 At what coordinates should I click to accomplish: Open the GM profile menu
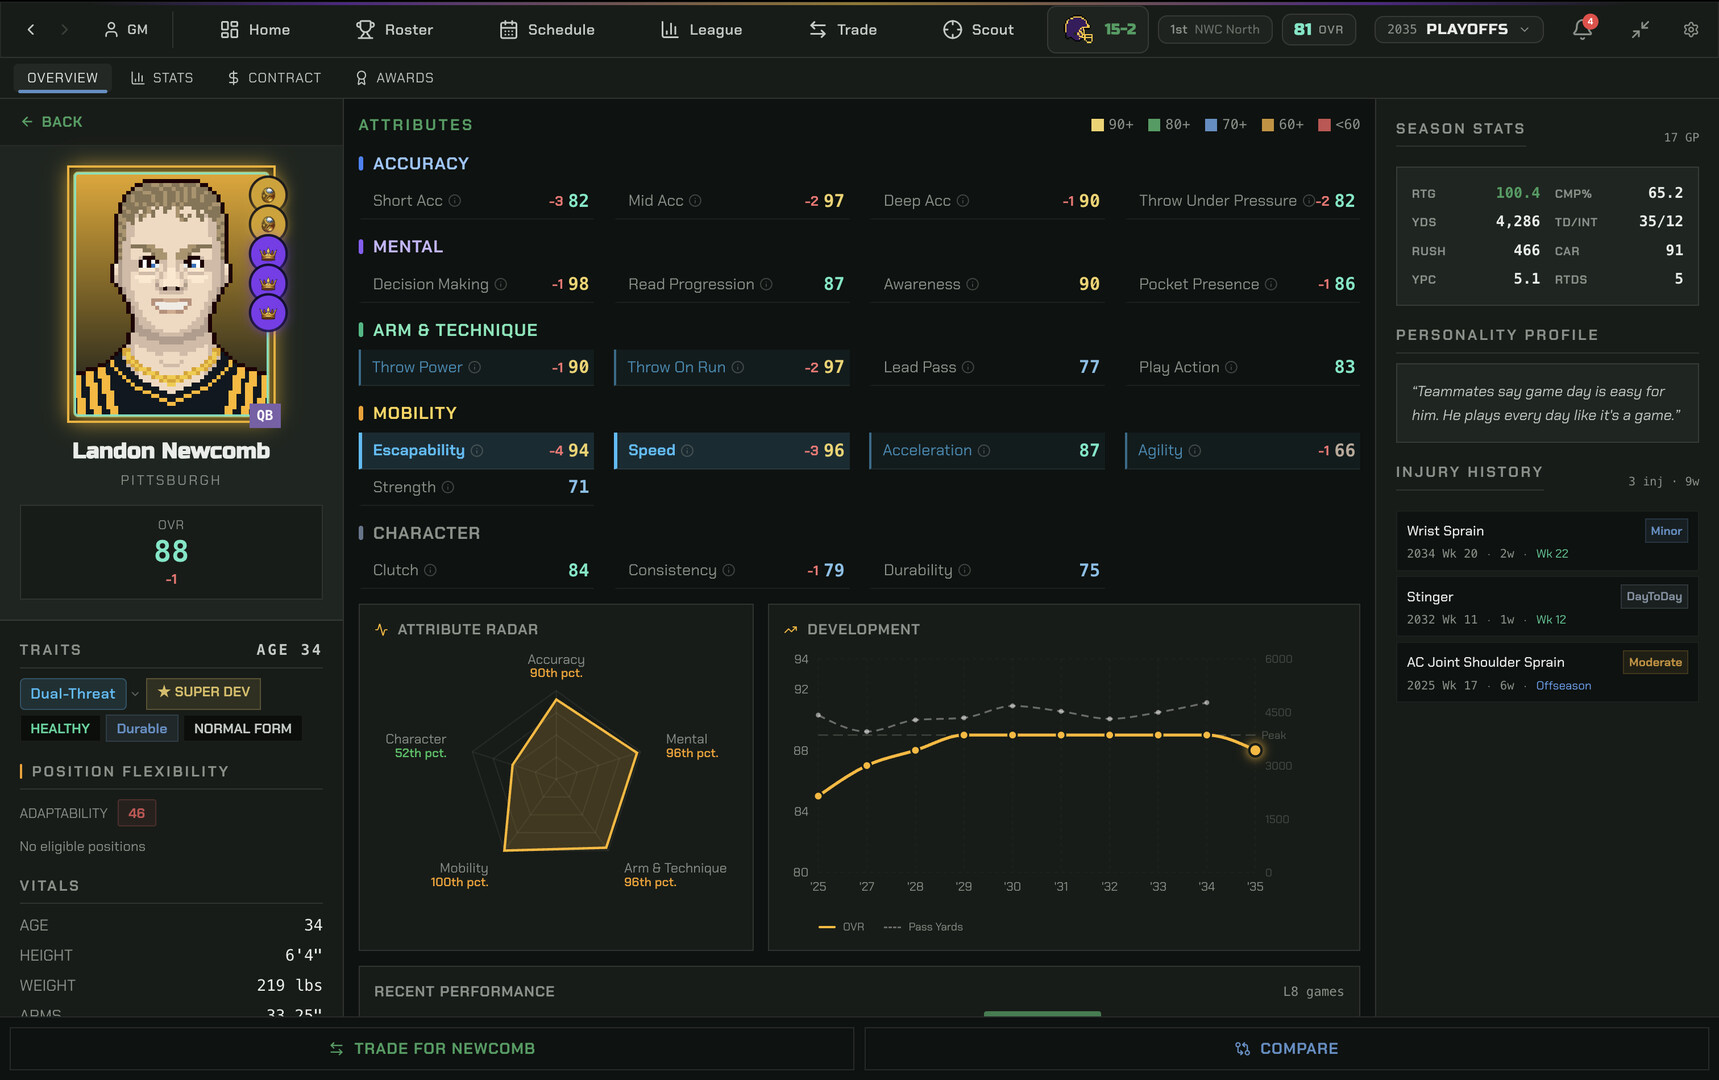[126, 30]
